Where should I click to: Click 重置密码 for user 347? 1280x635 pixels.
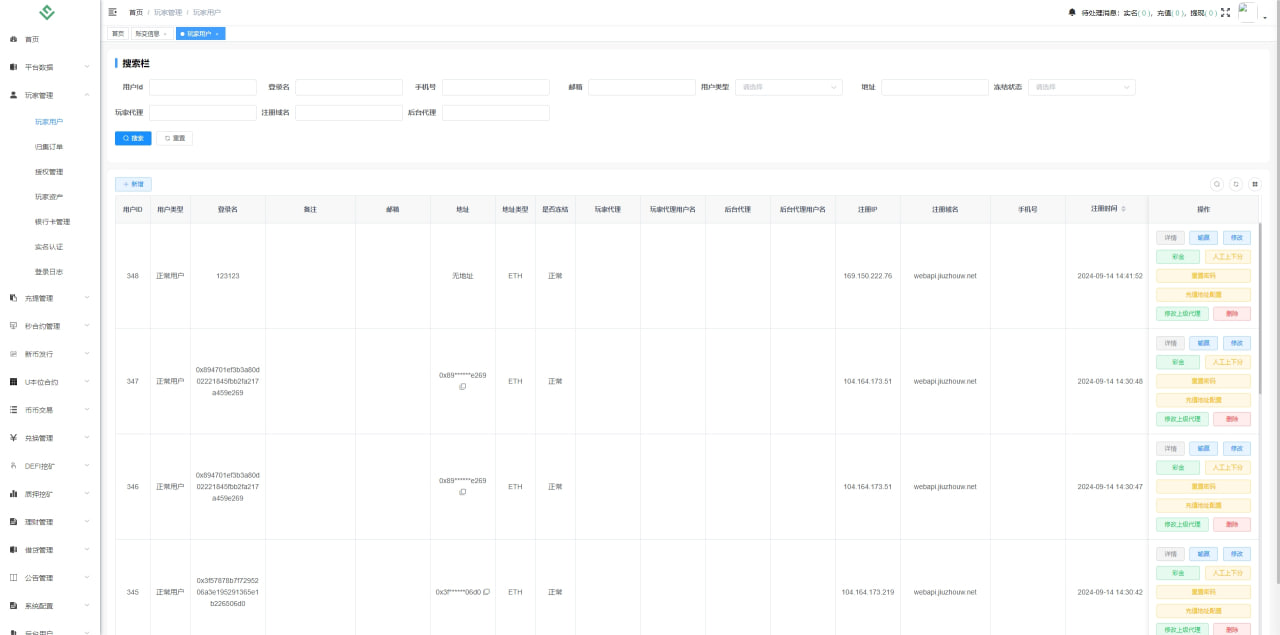(1203, 381)
